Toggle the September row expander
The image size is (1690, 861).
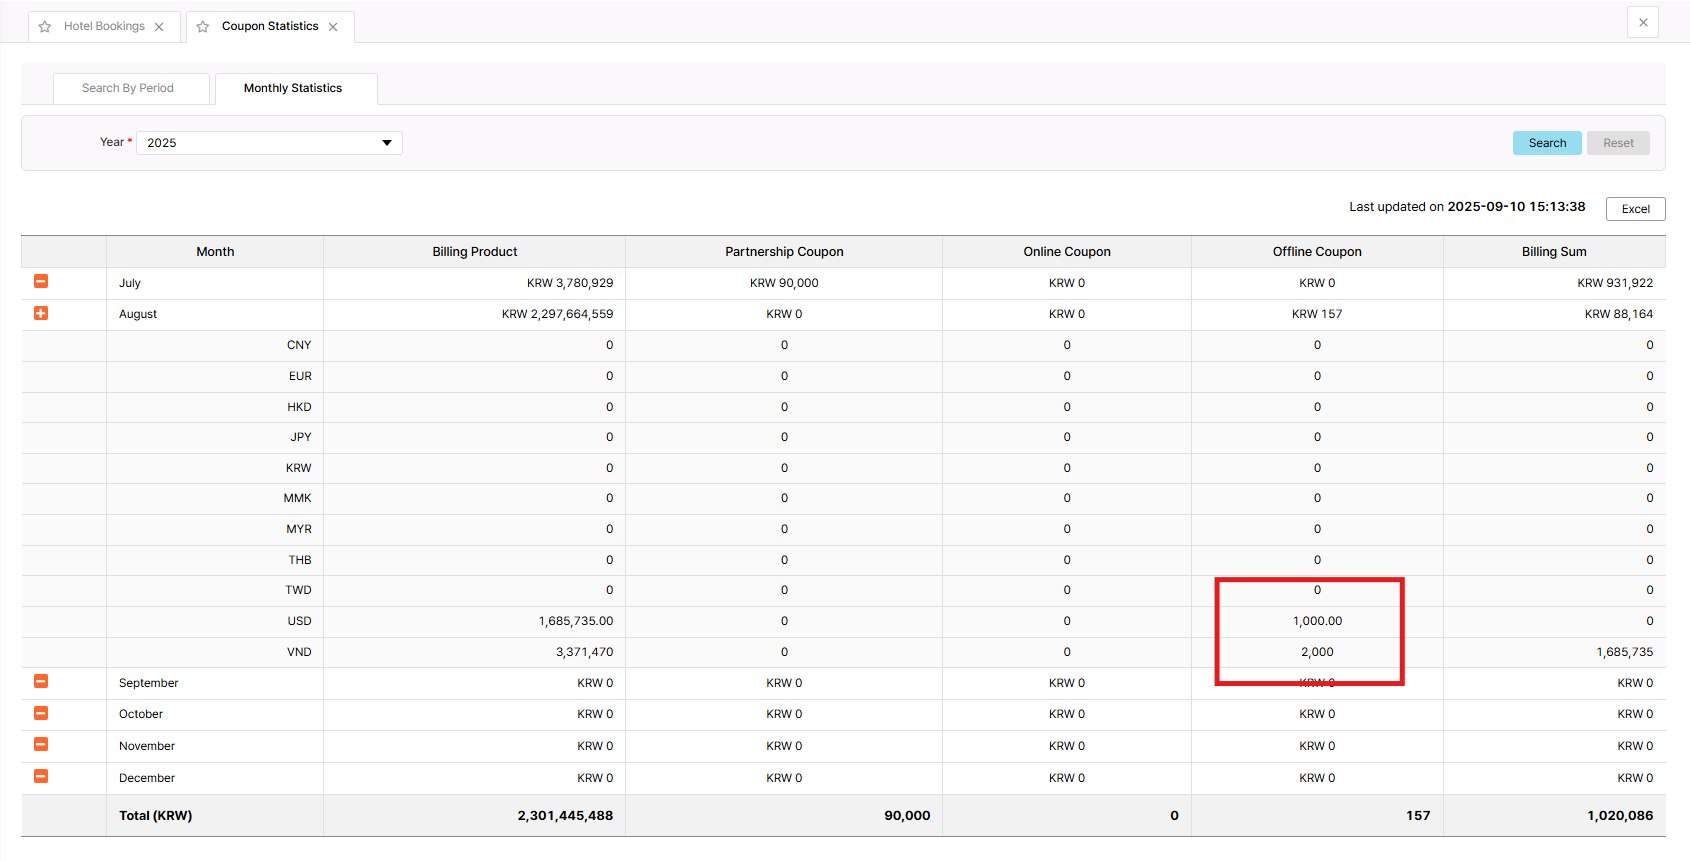click(x=41, y=682)
